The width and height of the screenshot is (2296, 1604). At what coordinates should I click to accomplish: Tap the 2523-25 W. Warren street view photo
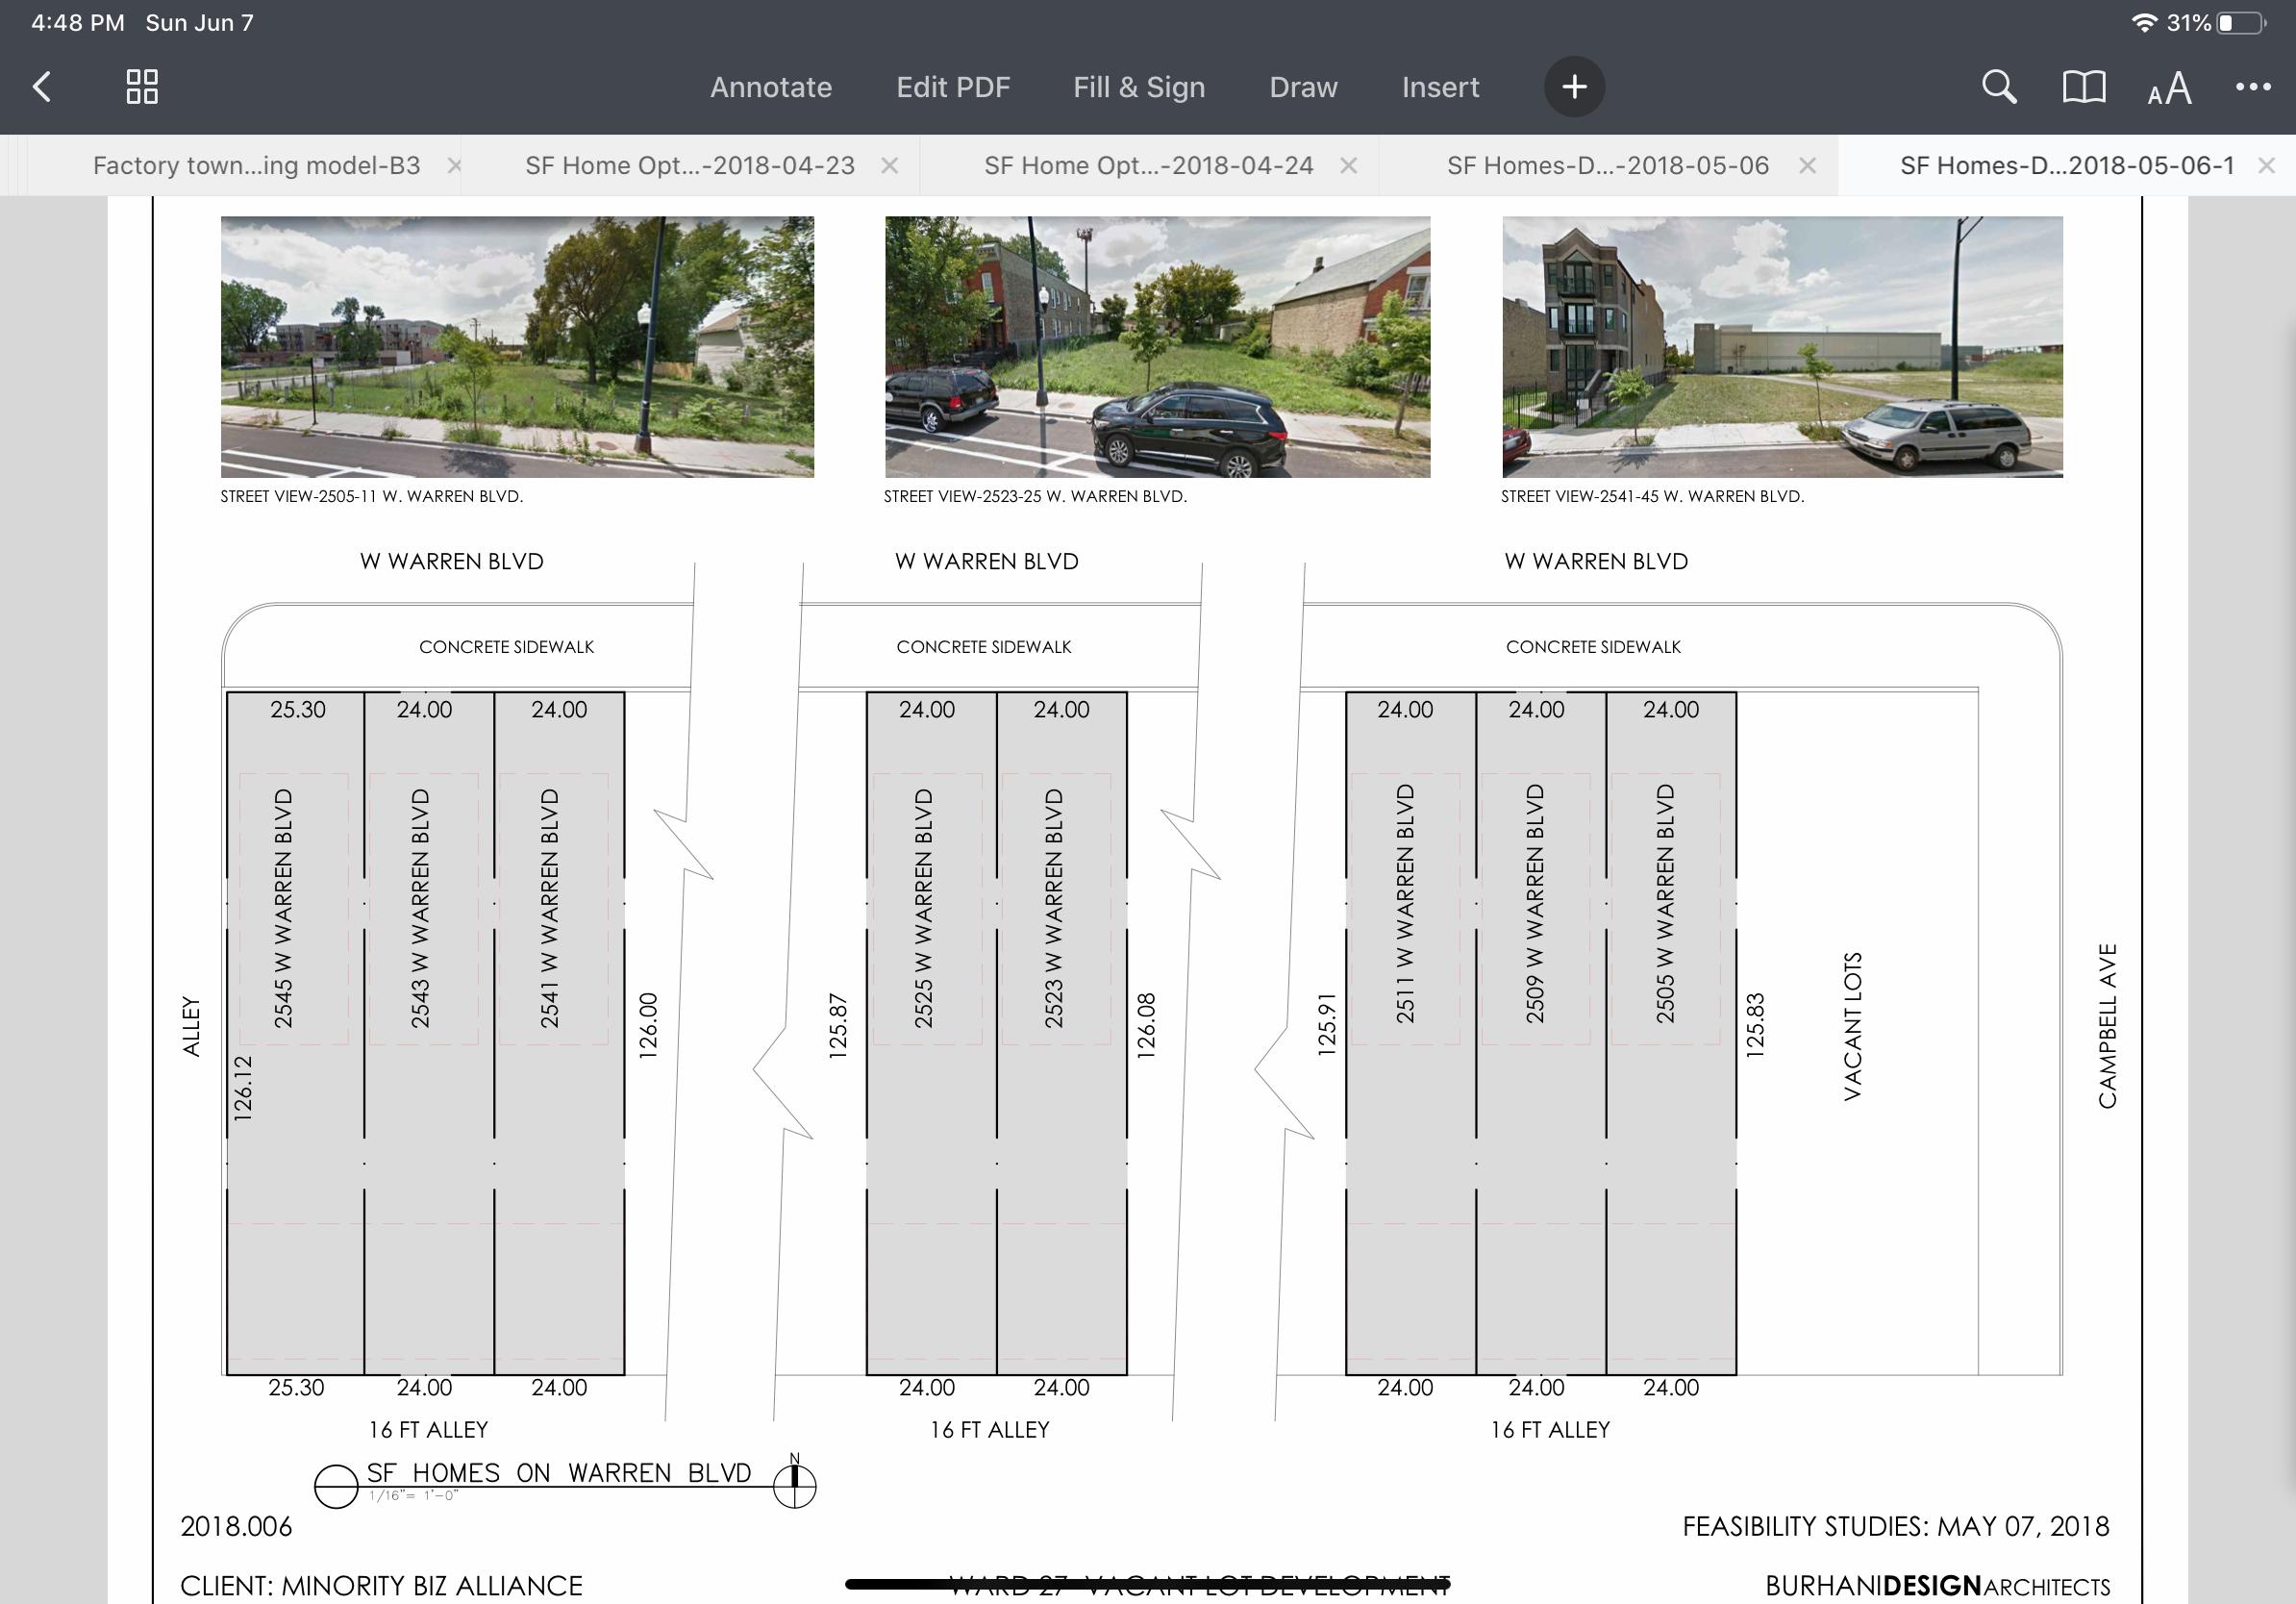[1157, 346]
